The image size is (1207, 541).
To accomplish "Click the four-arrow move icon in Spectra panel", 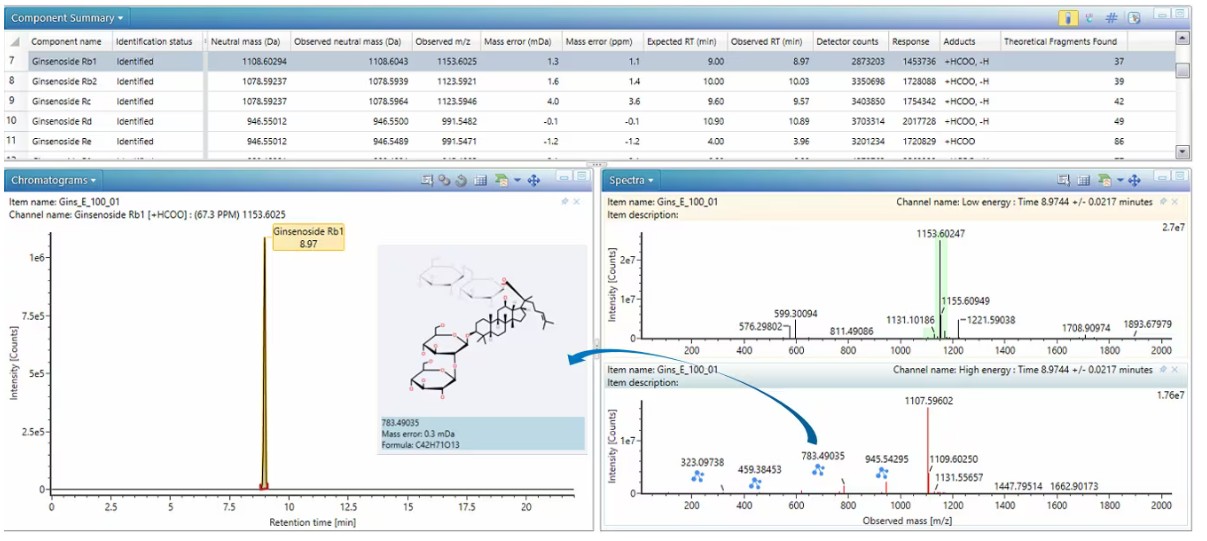I will pos(1135,180).
